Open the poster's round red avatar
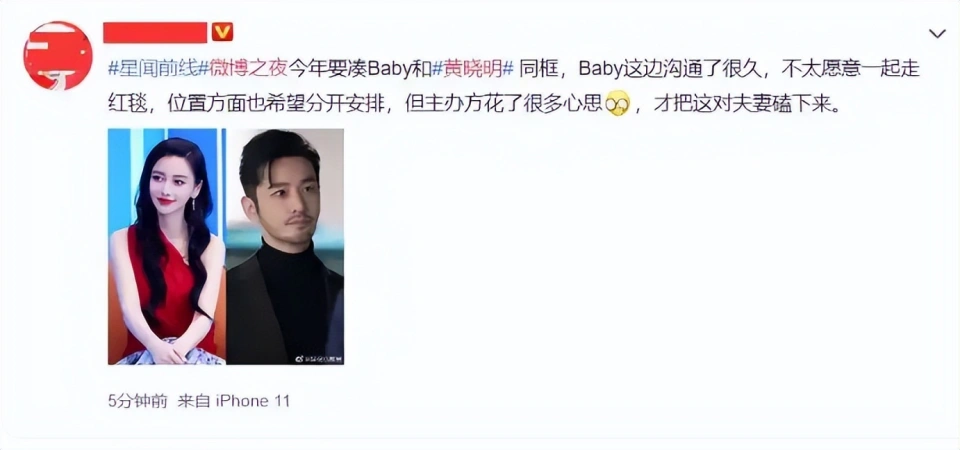 coord(58,56)
